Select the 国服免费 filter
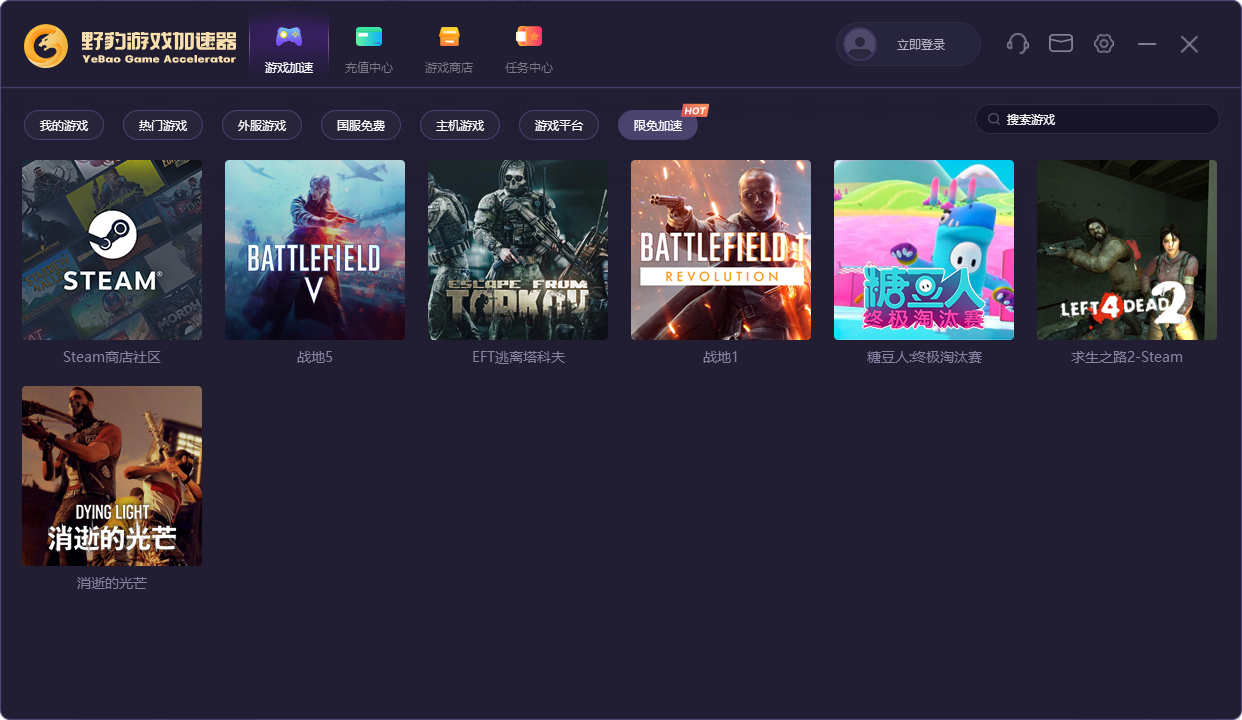This screenshot has width=1242, height=720. pos(361,125)
